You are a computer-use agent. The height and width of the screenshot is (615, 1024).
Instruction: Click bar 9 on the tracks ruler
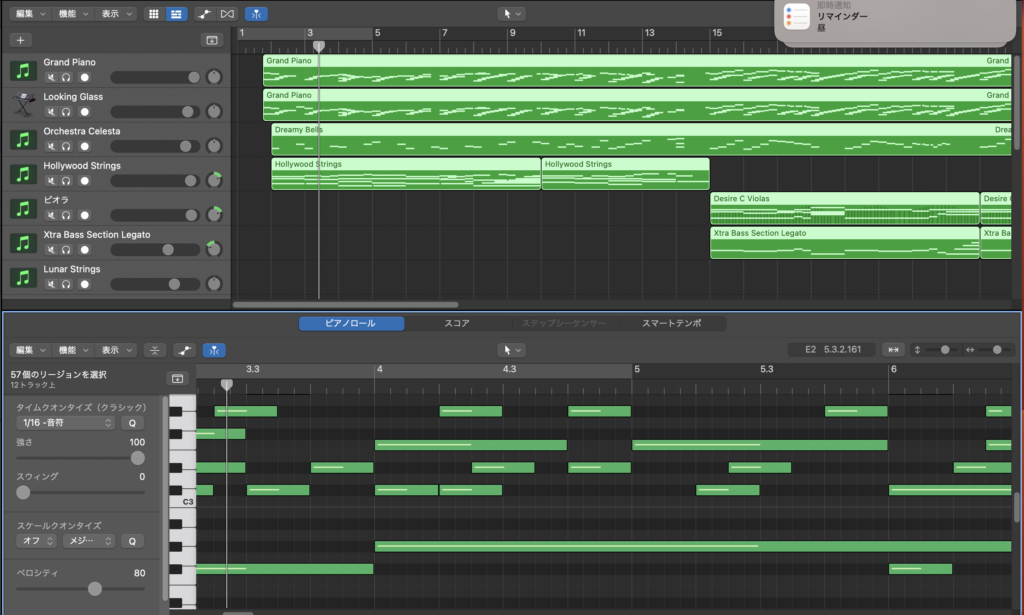pos(512,33)
